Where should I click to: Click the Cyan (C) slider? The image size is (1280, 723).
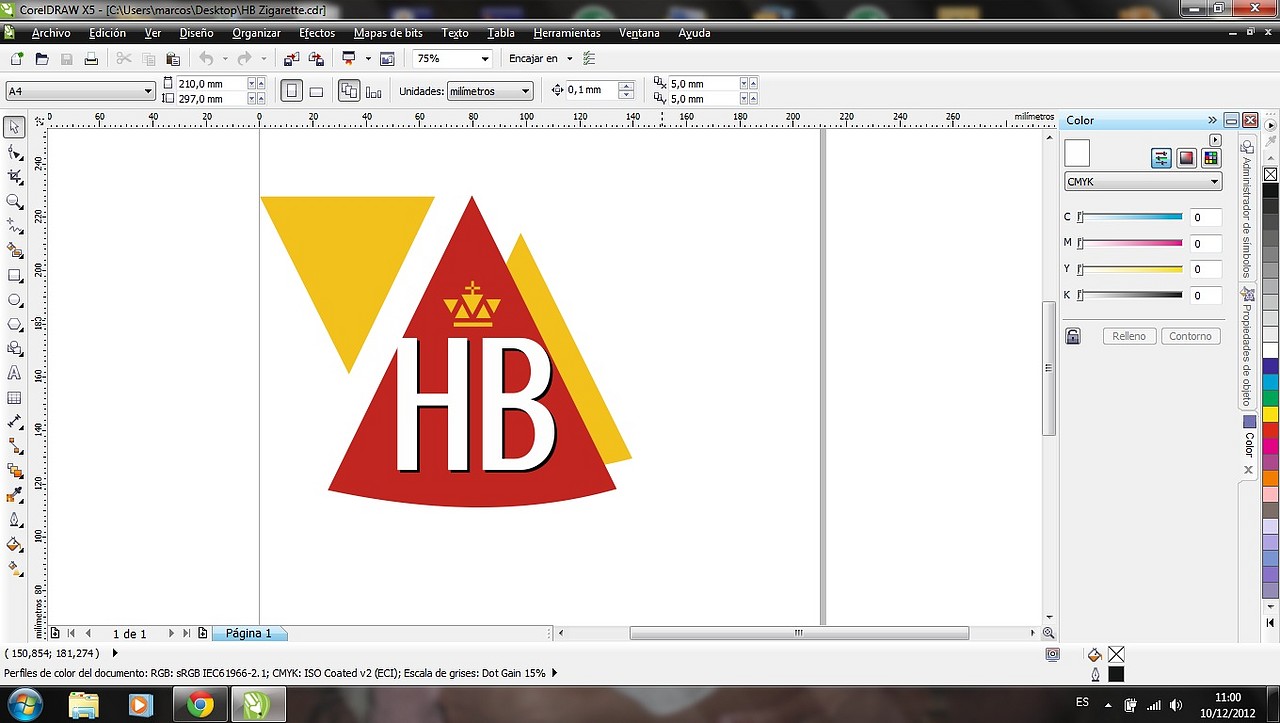pos(1130,217)
